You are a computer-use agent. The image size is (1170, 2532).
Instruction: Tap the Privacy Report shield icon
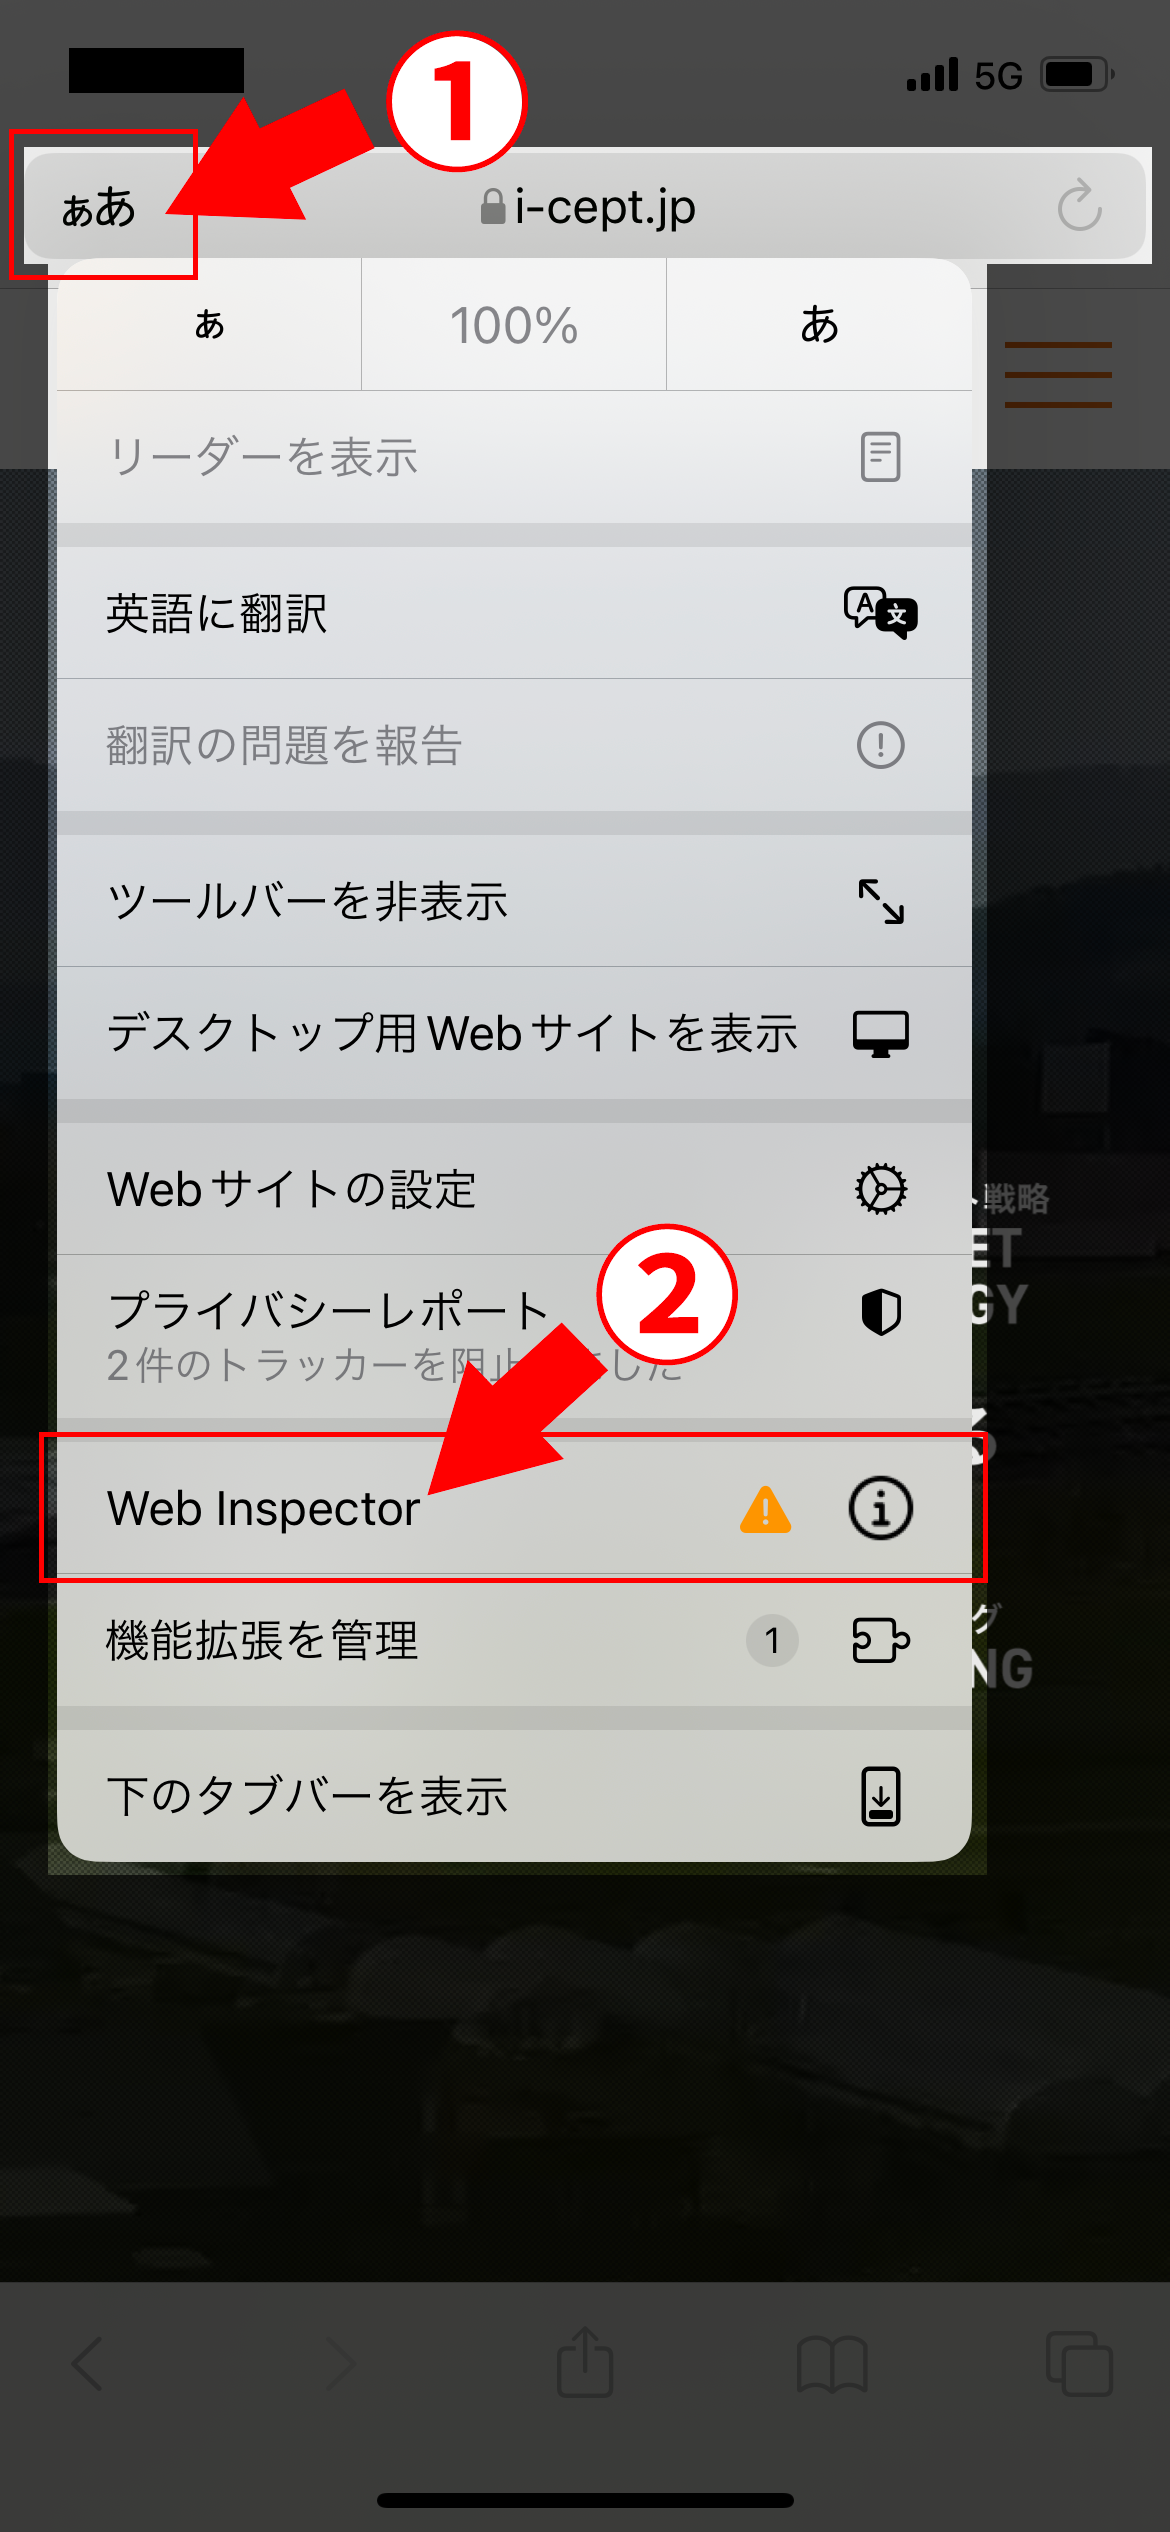click(x=881, y=1311)
